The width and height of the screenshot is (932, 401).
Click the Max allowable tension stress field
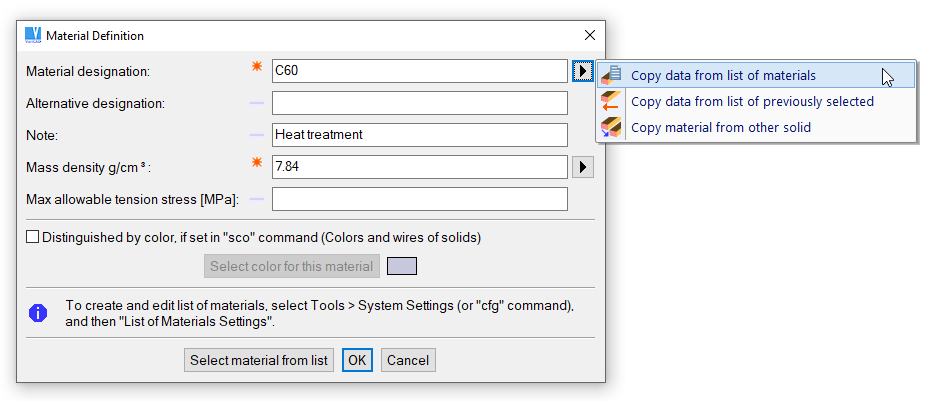pos(419,199)
